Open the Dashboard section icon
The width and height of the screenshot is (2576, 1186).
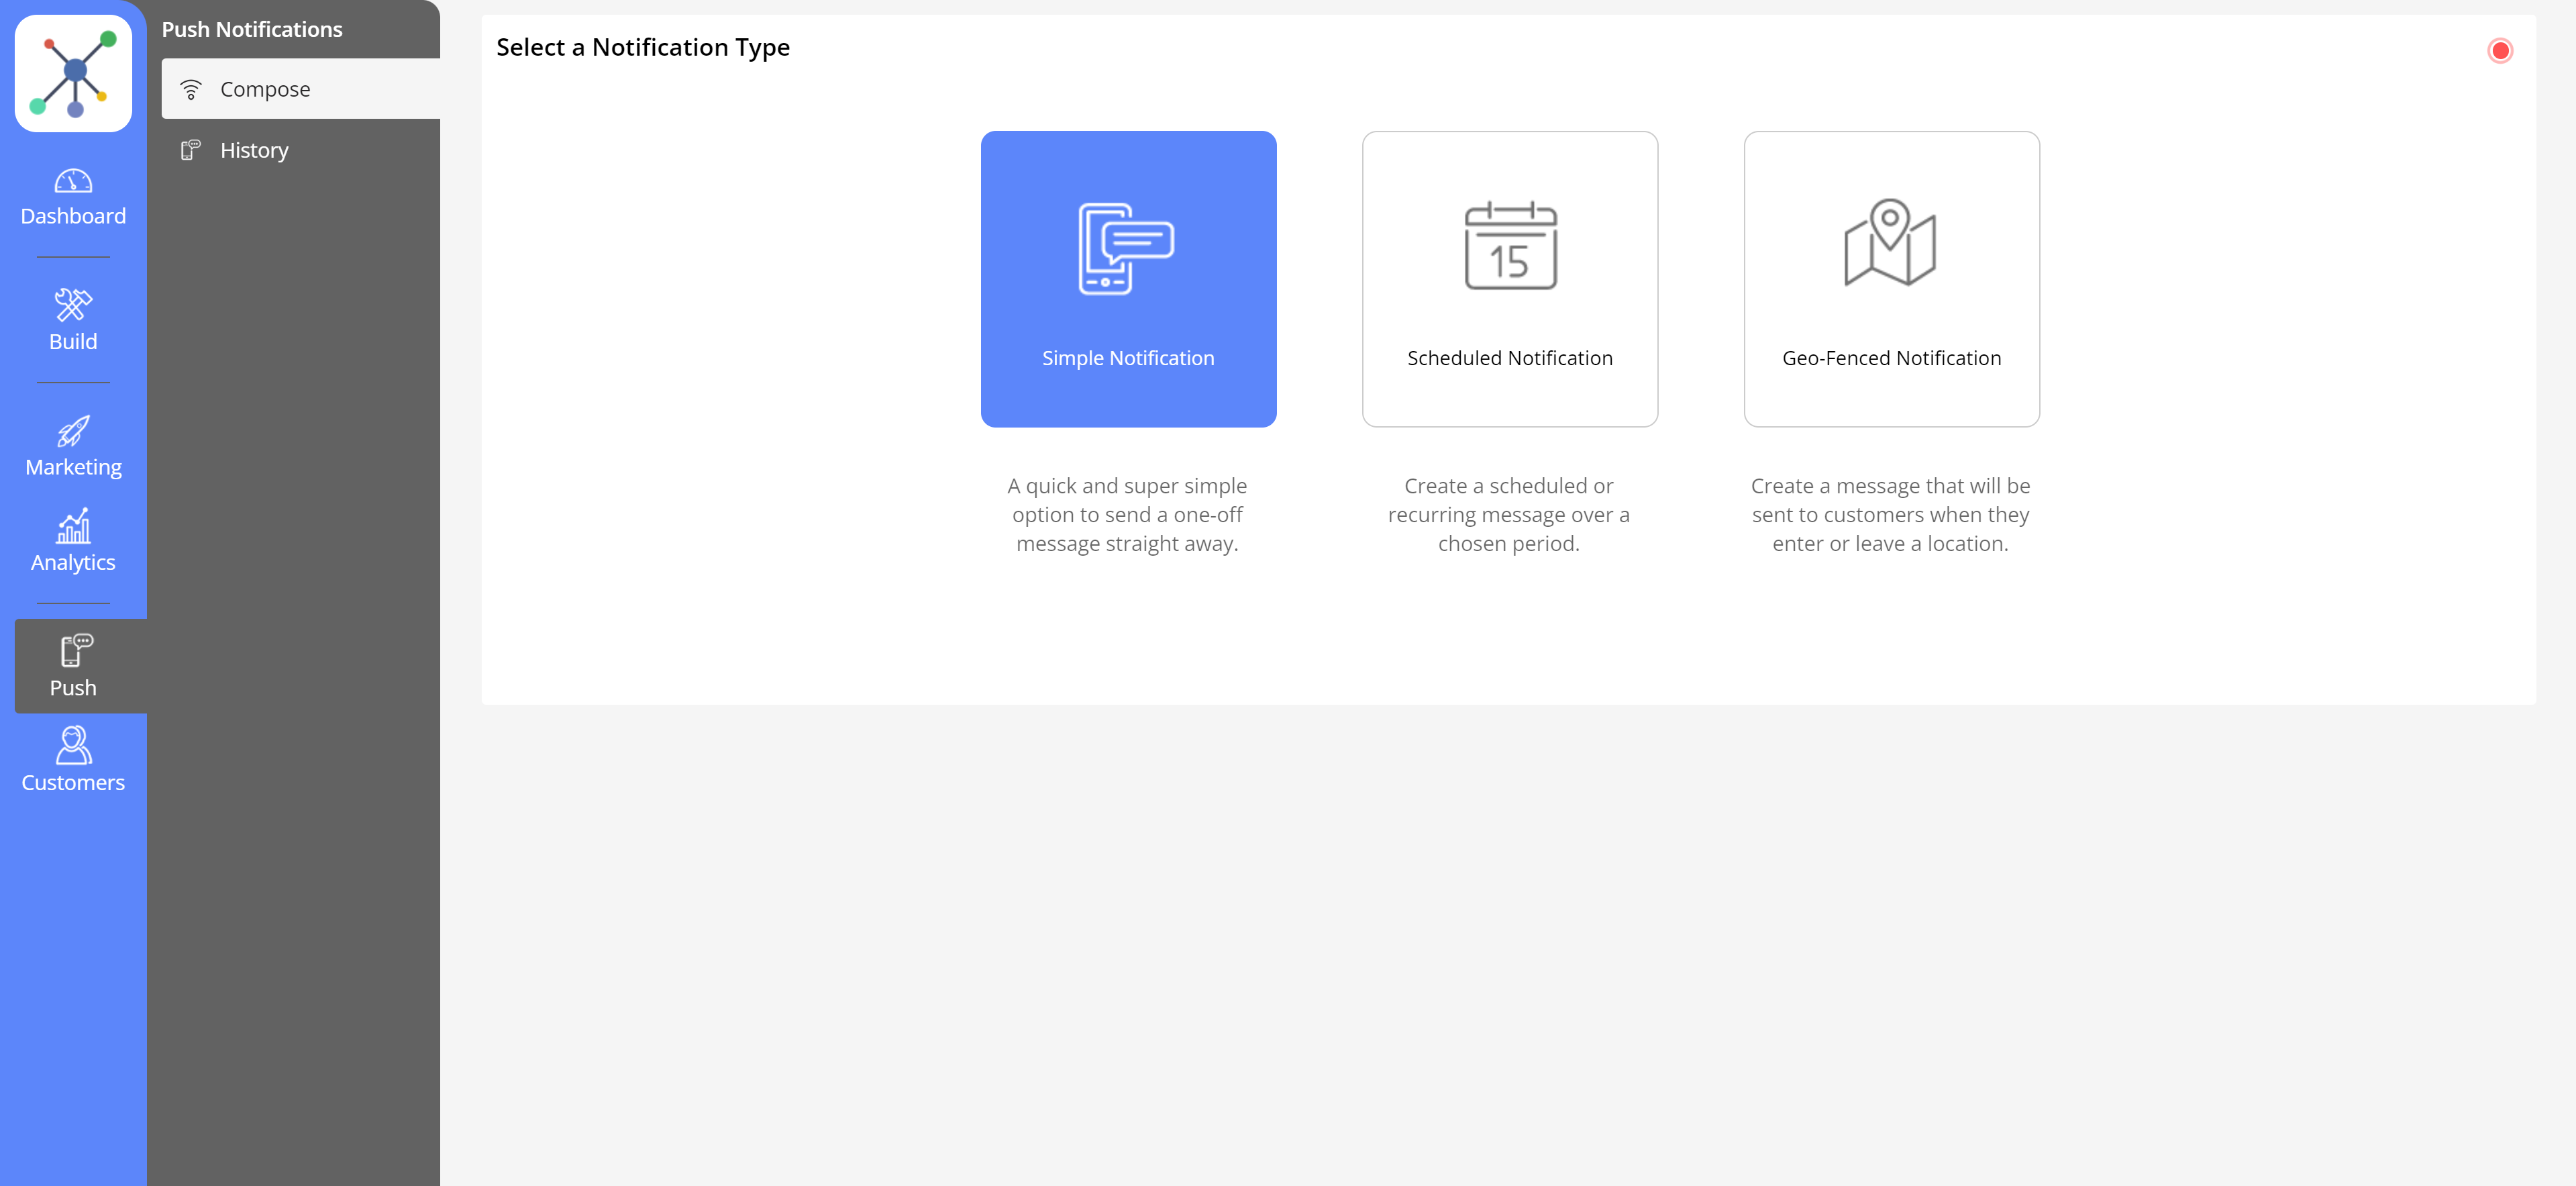coord(73,181)
